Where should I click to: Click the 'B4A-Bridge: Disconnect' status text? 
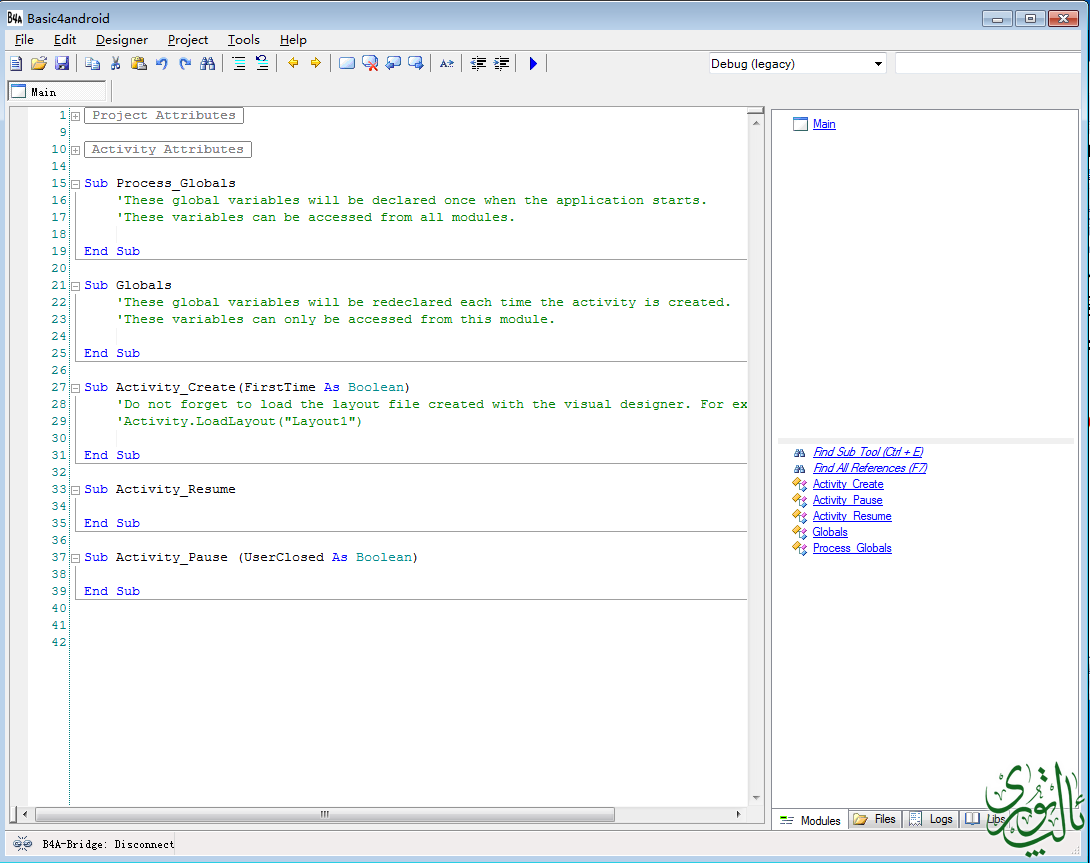pyautogui.click(x=108, y=844)
